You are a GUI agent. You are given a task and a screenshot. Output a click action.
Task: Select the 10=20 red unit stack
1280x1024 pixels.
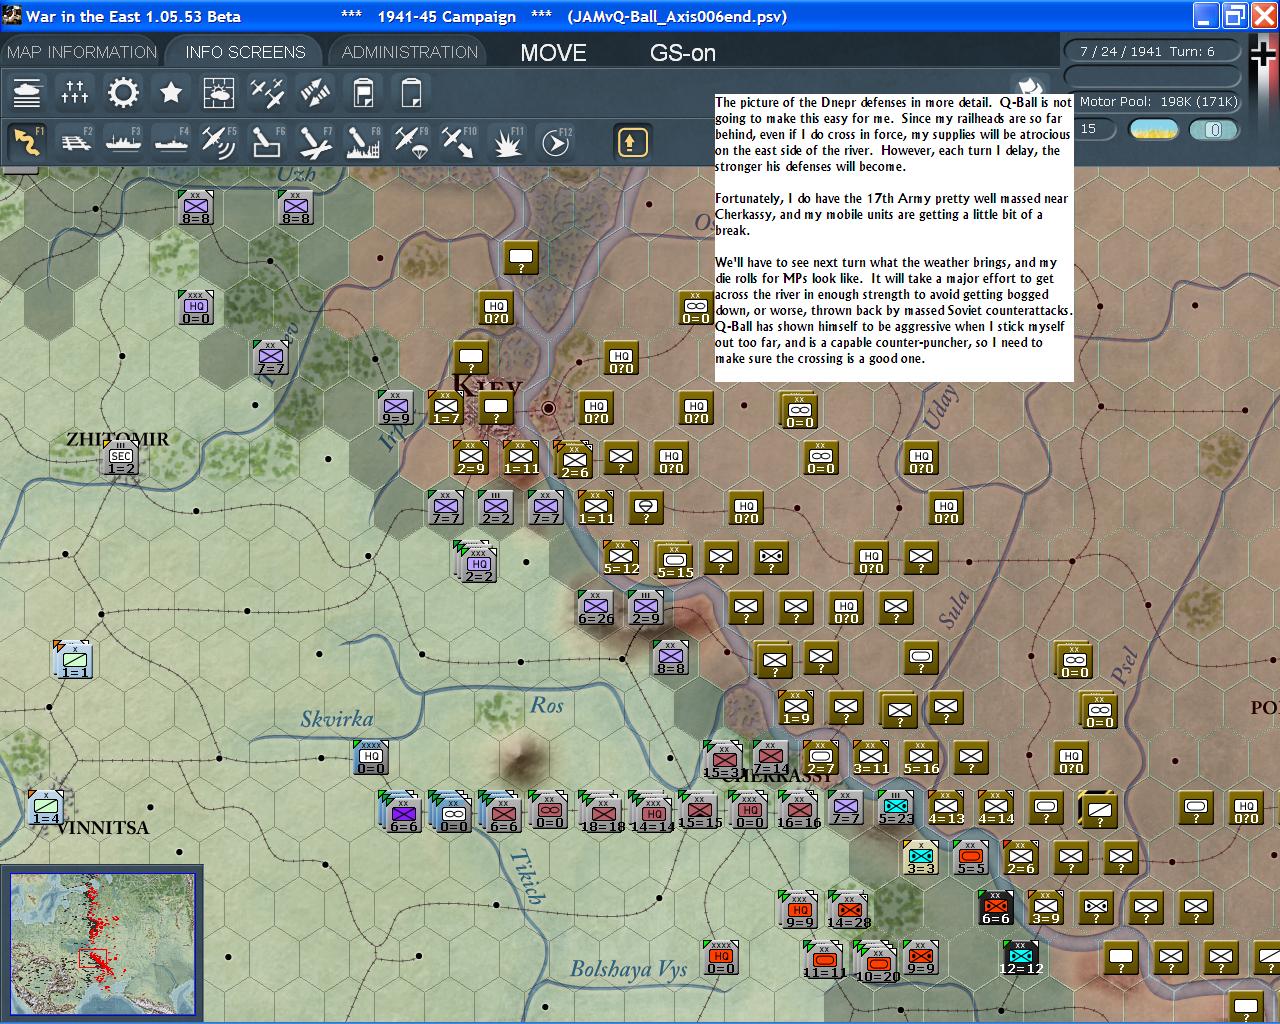click(876, 961)
